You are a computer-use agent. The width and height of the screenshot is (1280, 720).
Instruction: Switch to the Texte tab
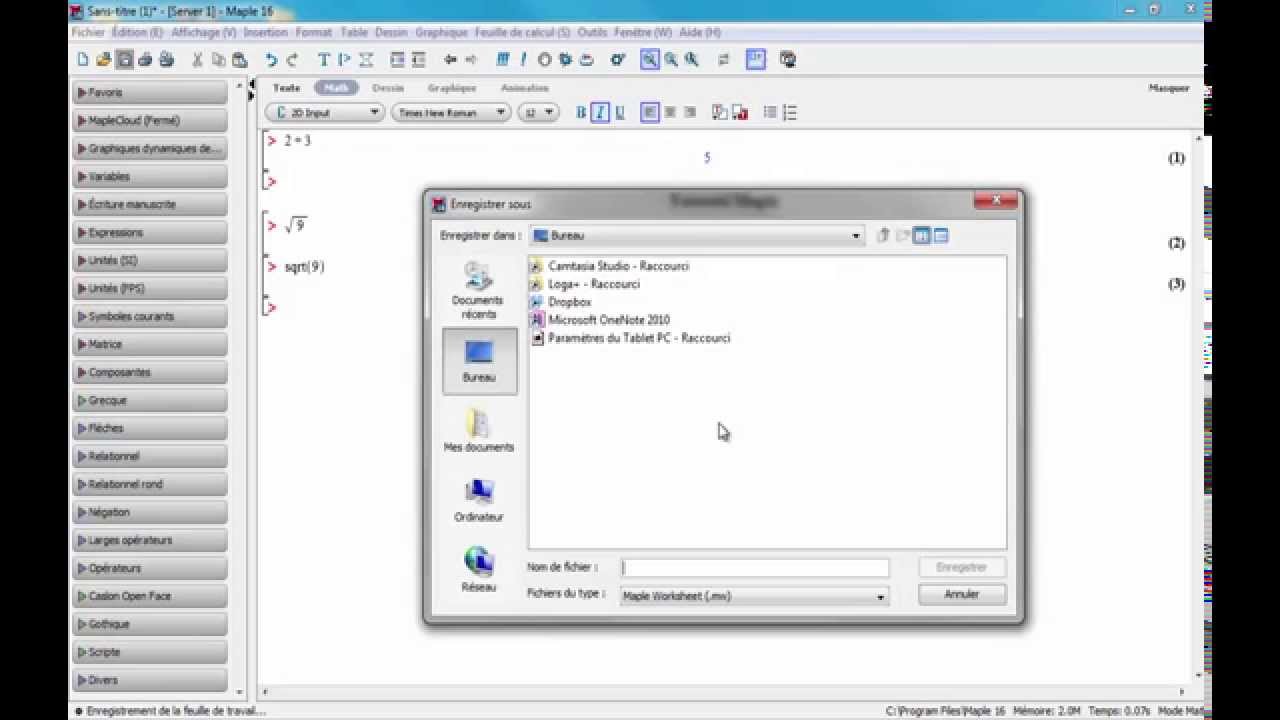[x=286, y=88]
